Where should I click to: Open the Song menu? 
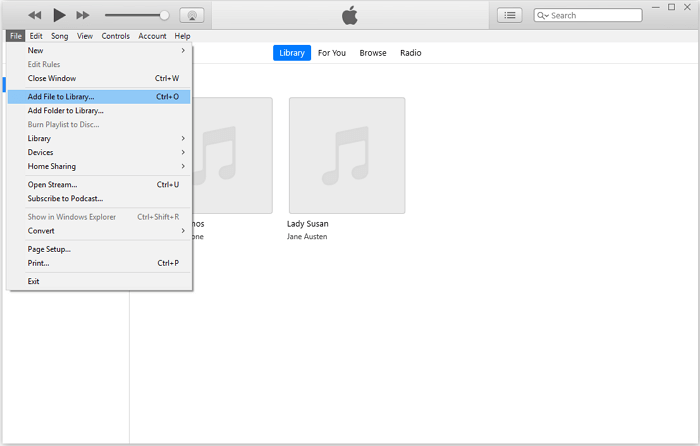tap(59, 36)
